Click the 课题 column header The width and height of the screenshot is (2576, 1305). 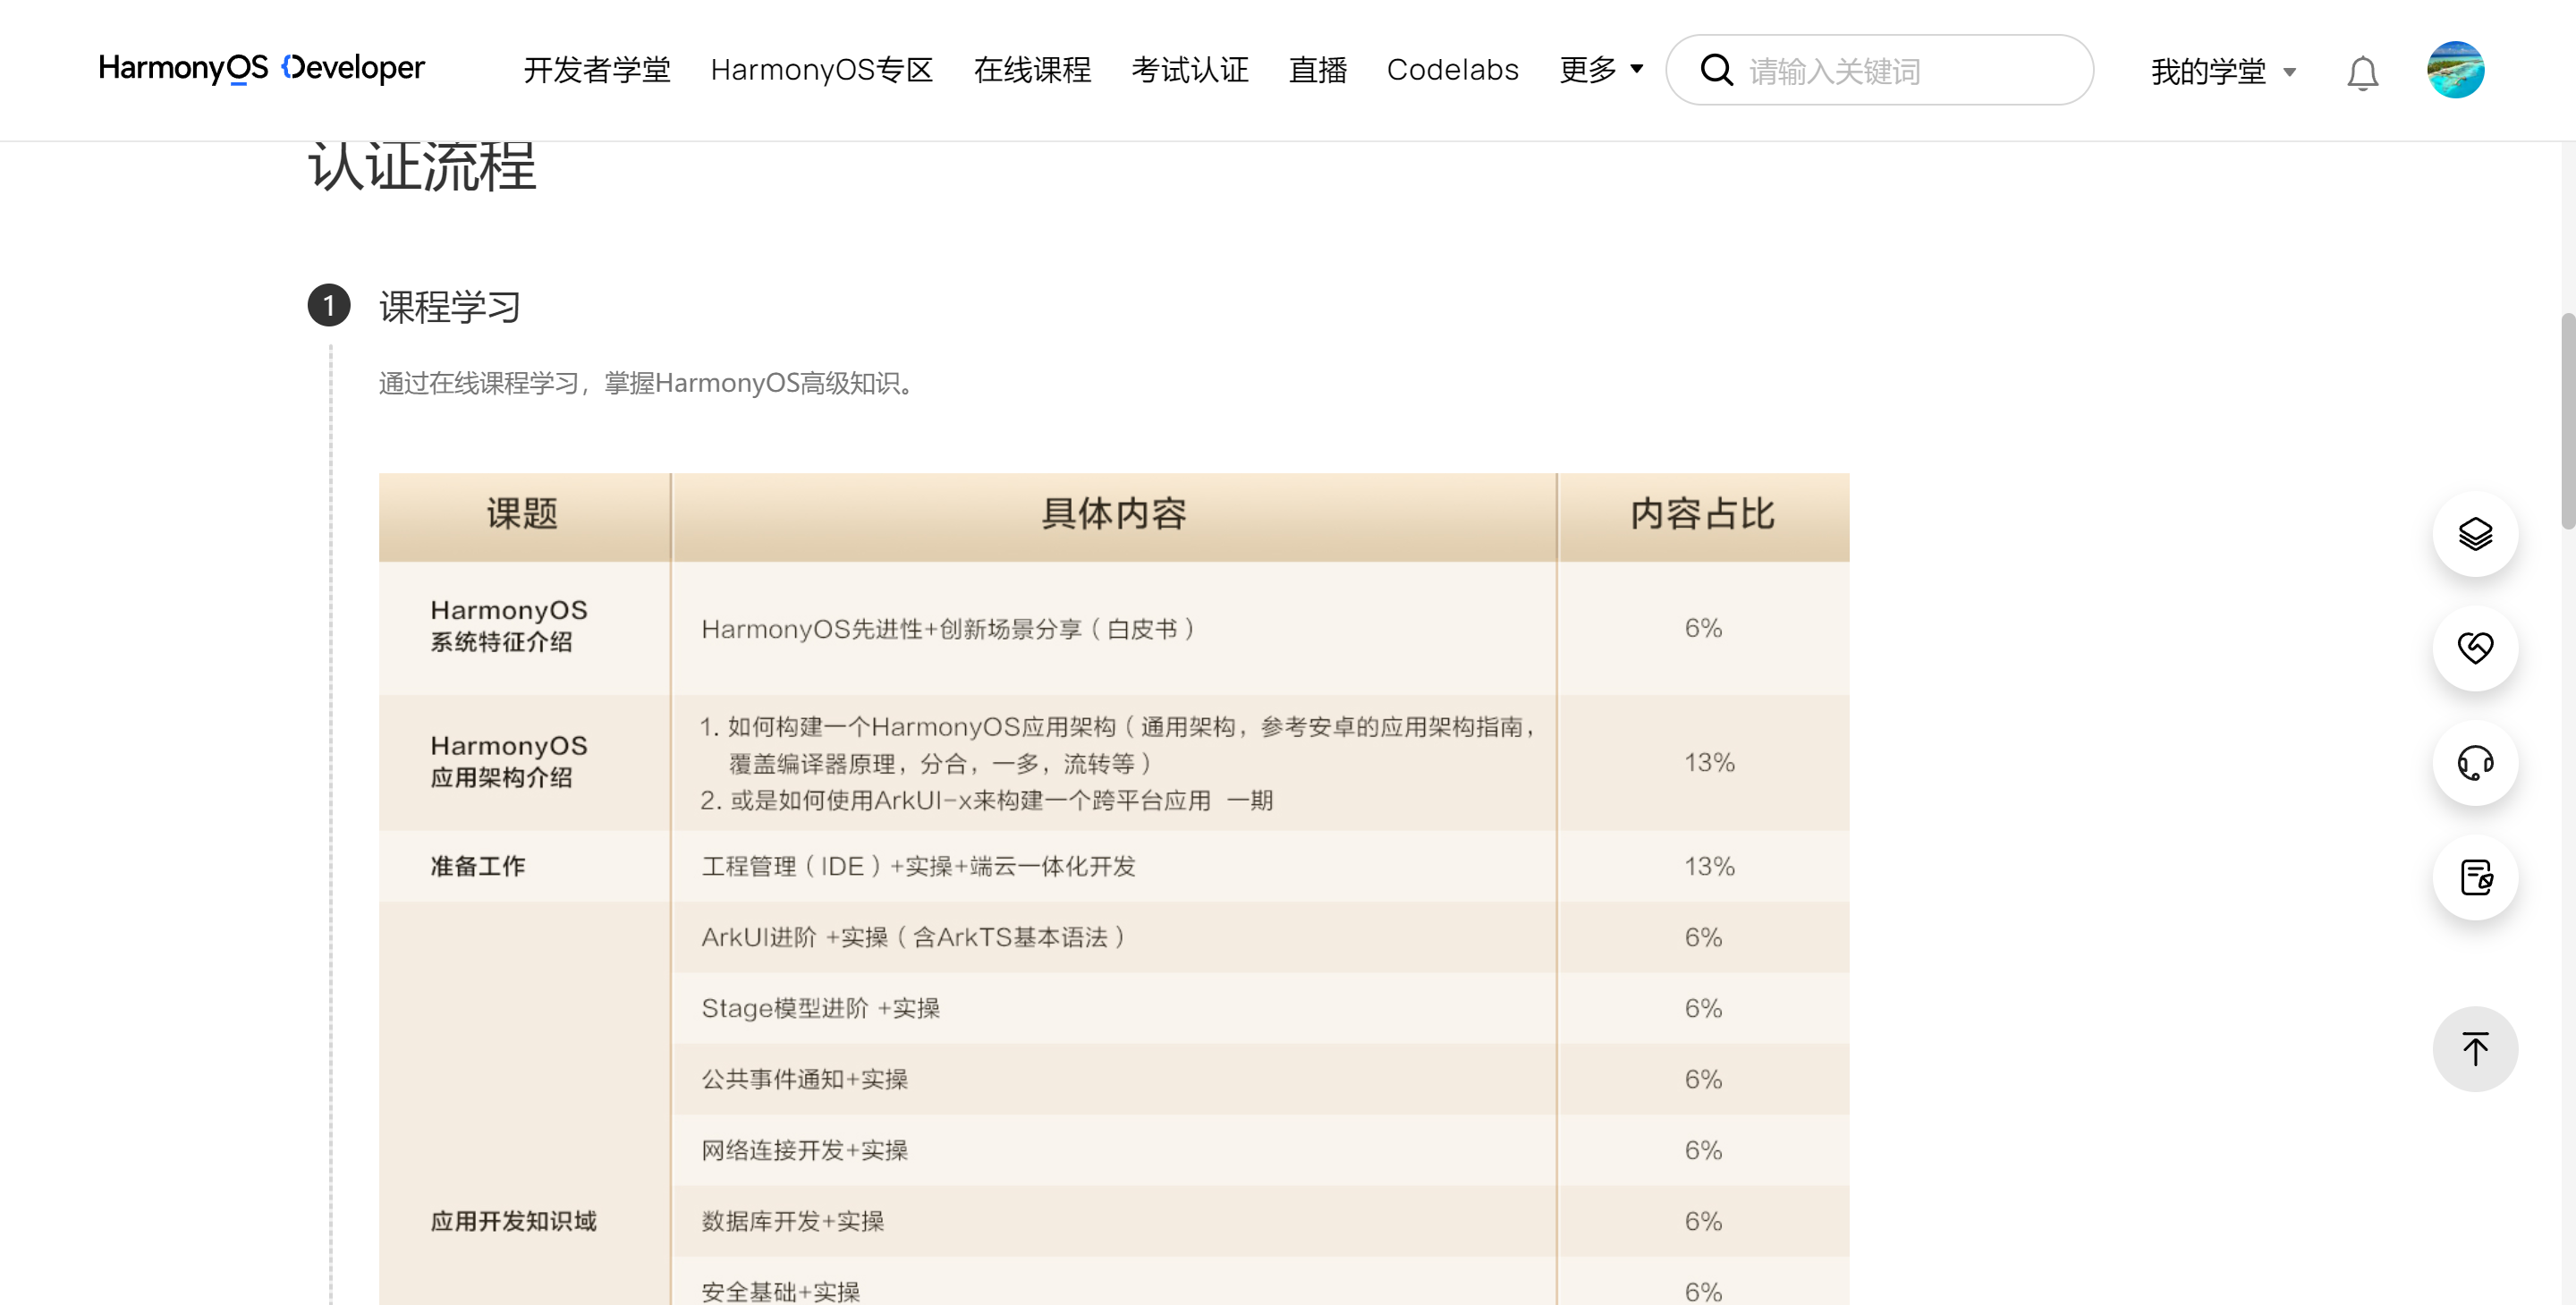(523, 516)
